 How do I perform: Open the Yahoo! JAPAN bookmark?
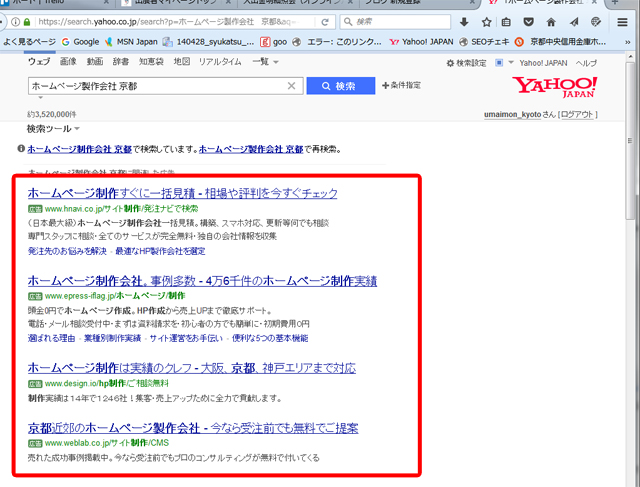click(x=422, y=42)
